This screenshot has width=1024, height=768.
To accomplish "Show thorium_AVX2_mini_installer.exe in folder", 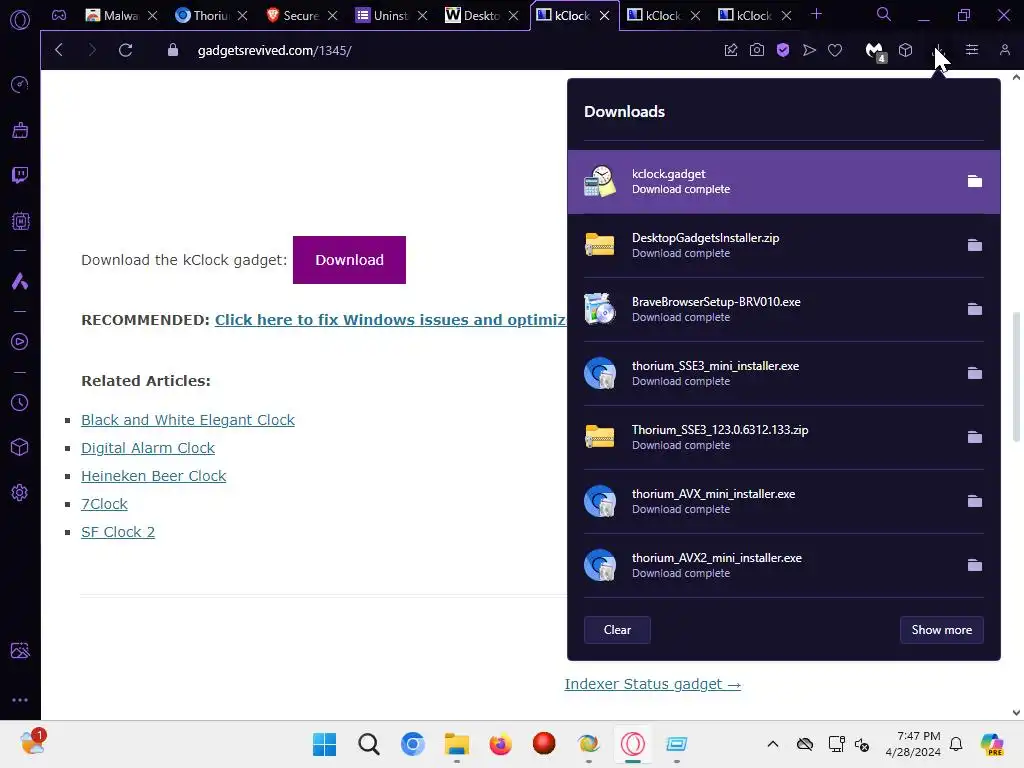I will point(974,566).
